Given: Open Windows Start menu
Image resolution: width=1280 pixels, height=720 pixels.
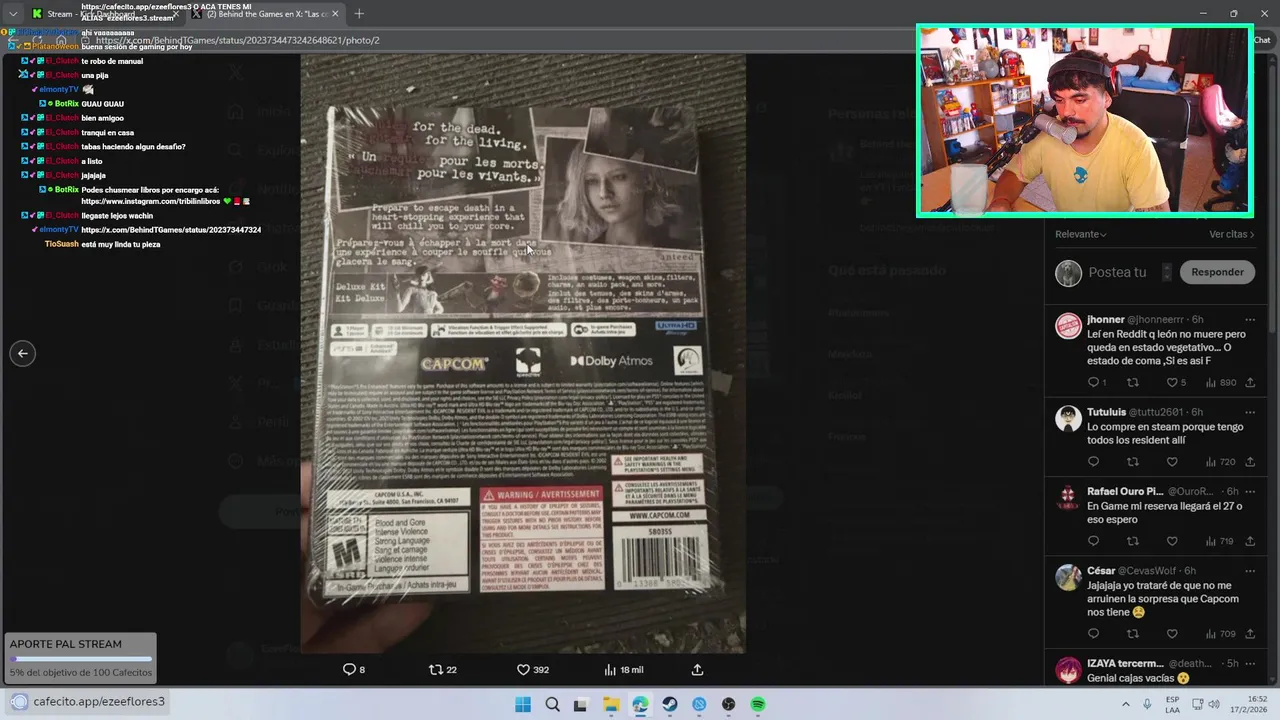Looking at the screenshot, I should pos(523,705).
